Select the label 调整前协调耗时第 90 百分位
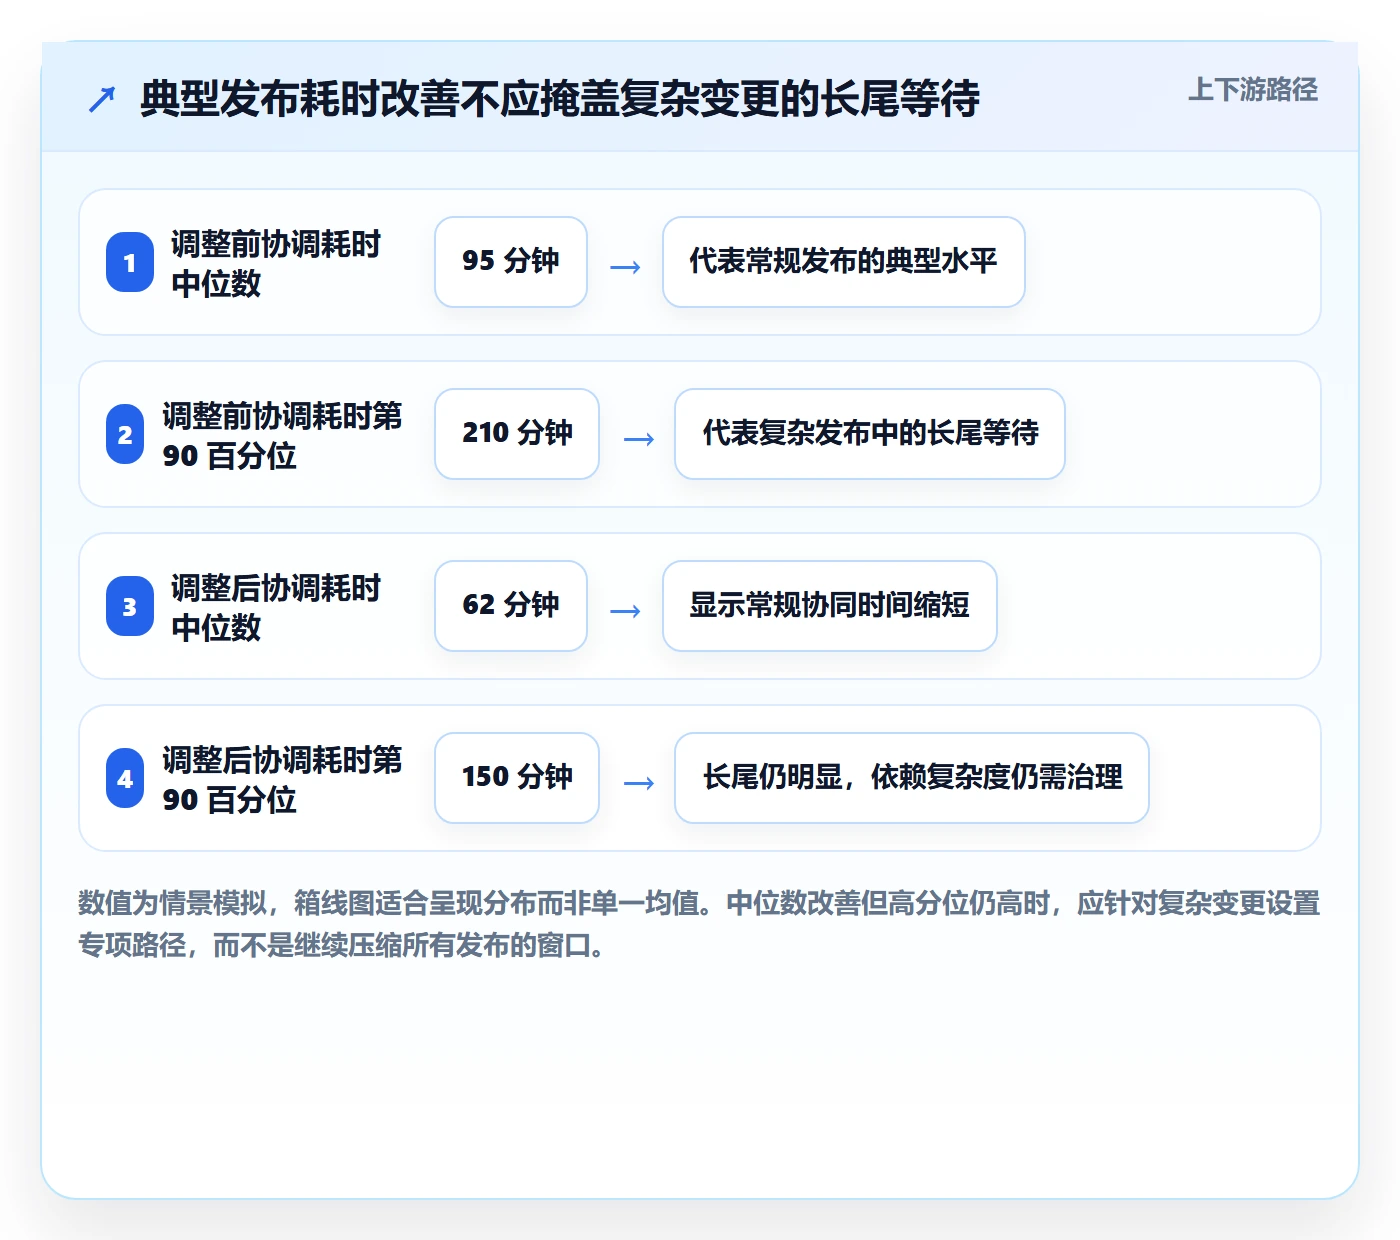This screenshot has width=1400, height=1240. click(x=282, y=435)
